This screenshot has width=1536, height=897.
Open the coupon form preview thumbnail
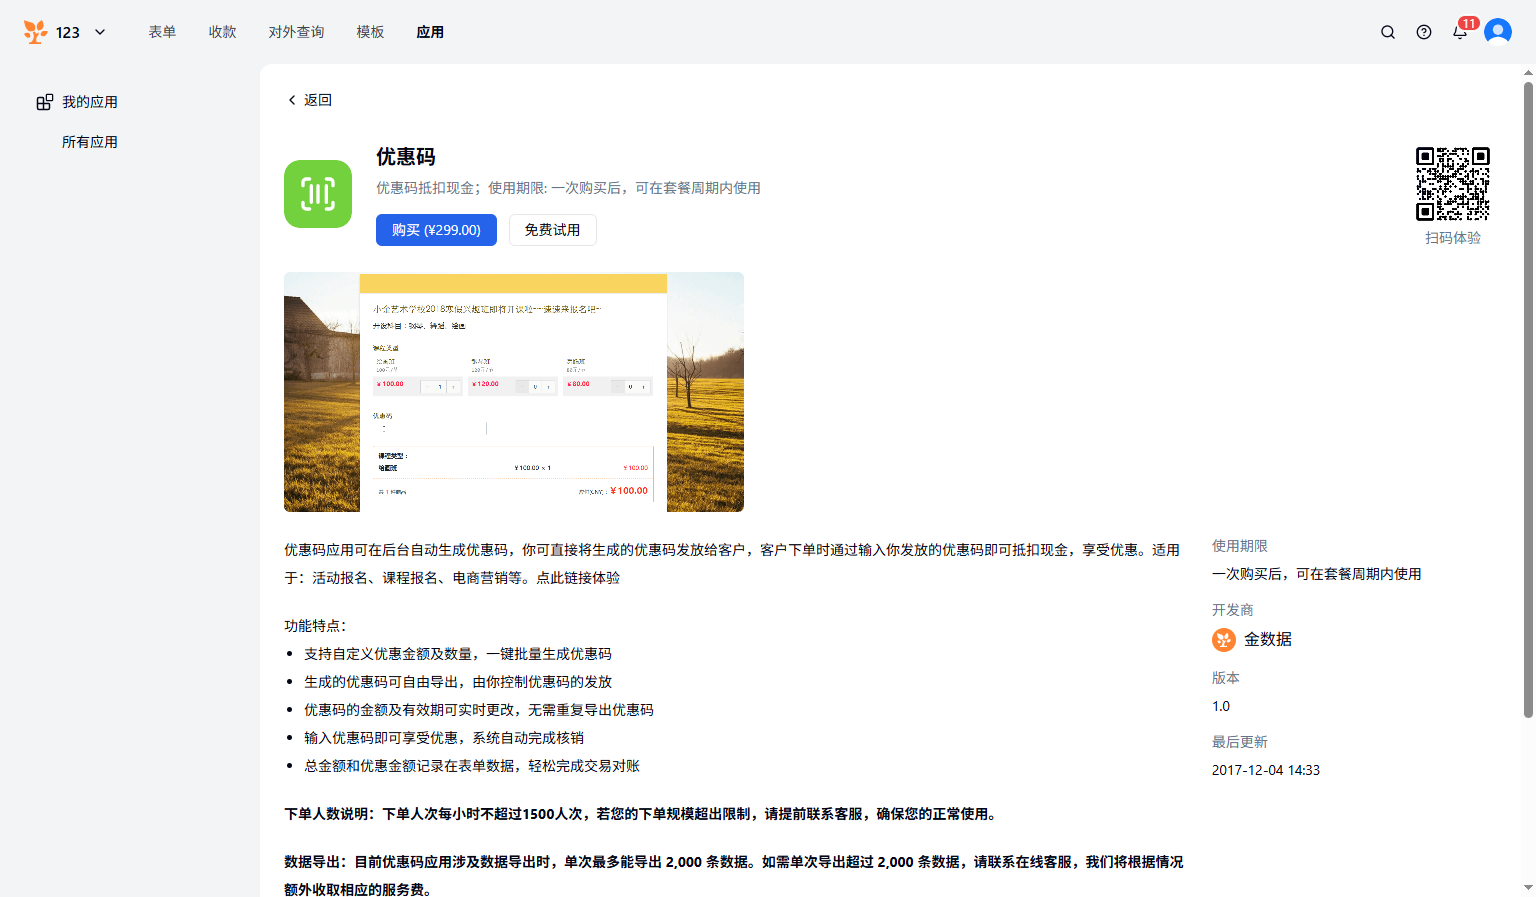[x=513, y=392]
